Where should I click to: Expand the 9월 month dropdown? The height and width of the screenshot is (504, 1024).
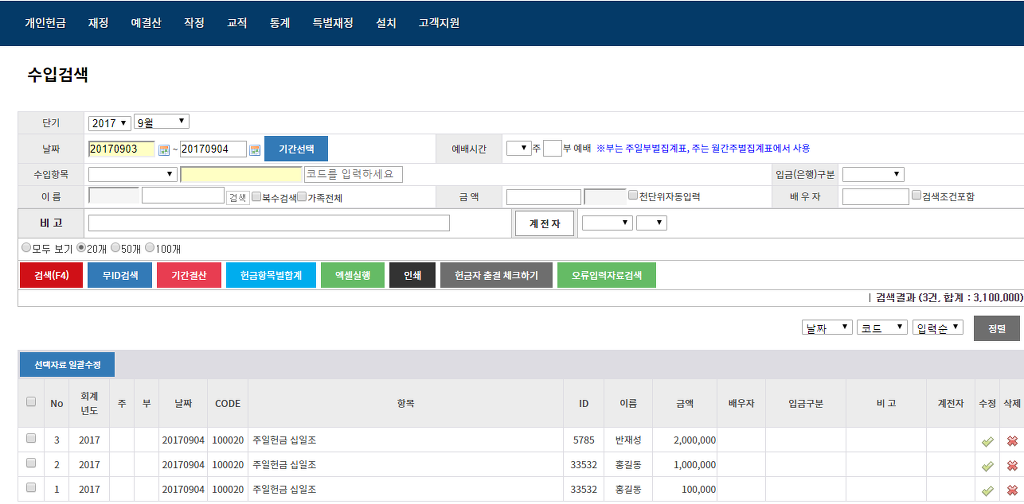pos(161,122)
